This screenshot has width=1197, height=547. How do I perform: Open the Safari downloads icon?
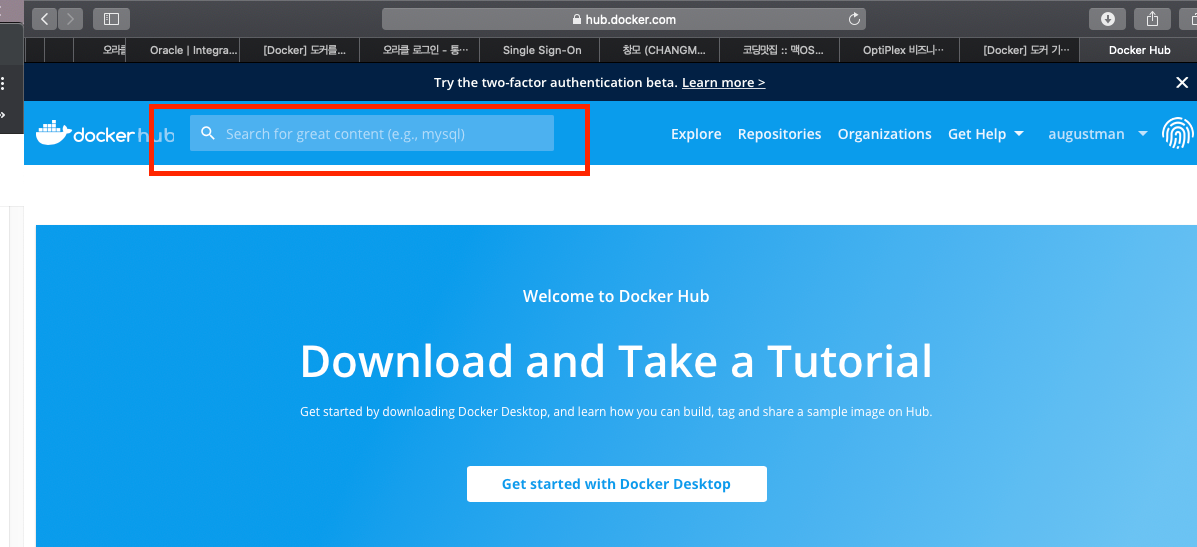tap(1108, 19)
